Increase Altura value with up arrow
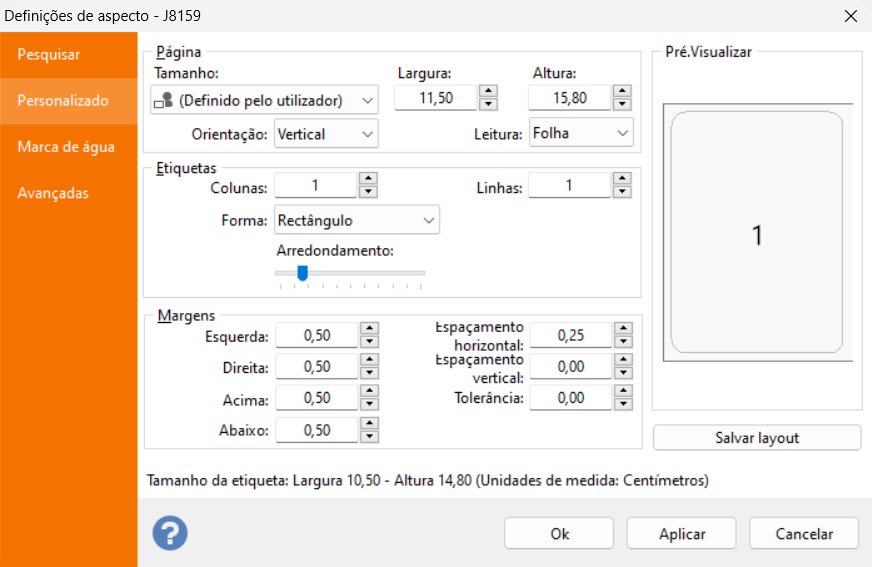 pos(622,91)
